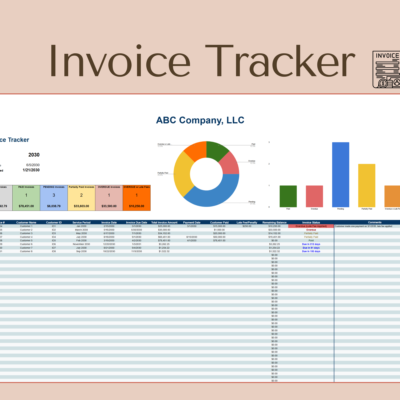
Task: Select the orange Overdue w/ Late Fees card
Action: click(x=137, y=198)
